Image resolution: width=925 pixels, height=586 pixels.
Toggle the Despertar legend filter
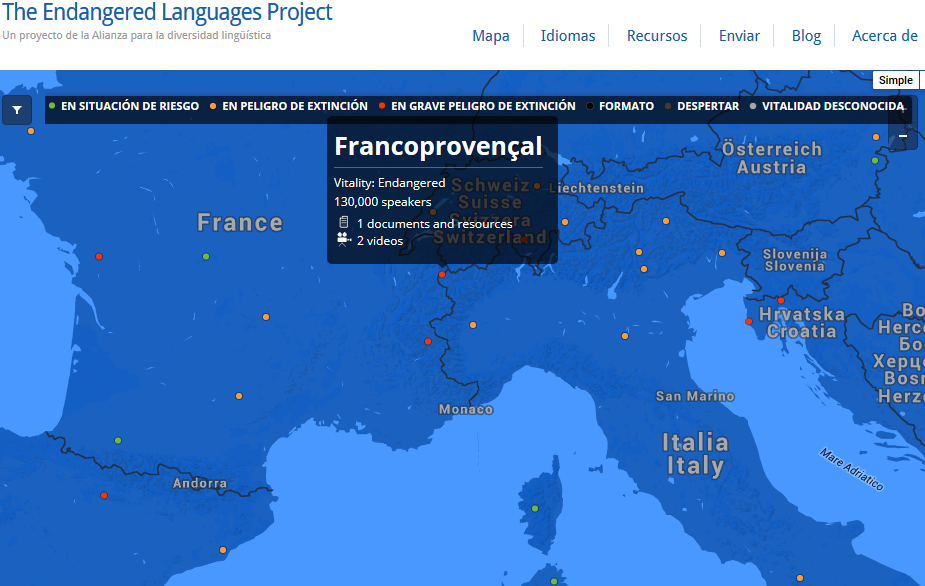(701, 106)
